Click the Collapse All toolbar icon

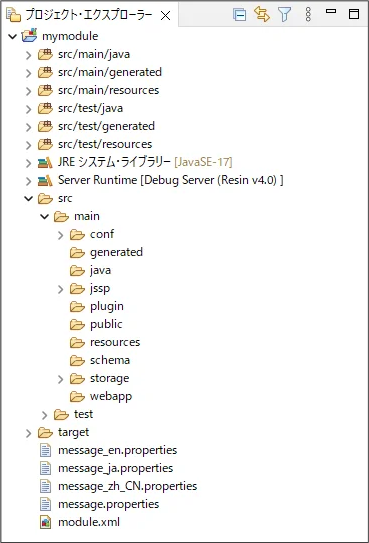239,15
